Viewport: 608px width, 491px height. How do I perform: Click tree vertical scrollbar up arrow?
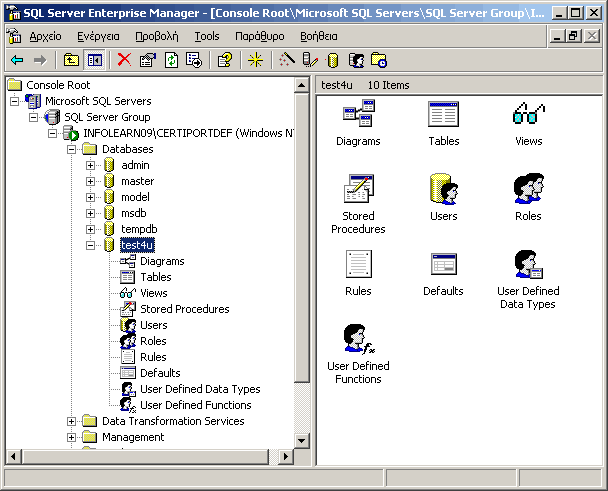pyautogui.click(x=302, y=85)
